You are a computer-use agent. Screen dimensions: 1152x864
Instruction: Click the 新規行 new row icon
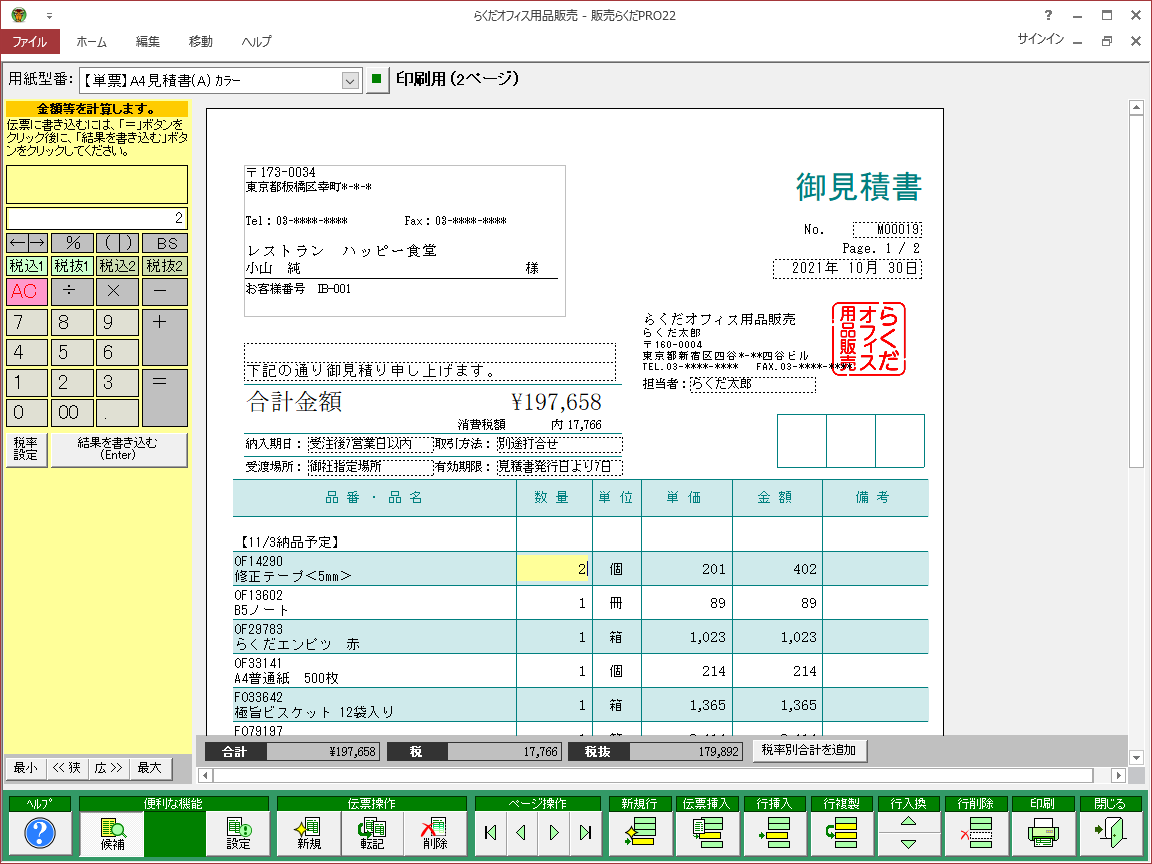[639, 832]
